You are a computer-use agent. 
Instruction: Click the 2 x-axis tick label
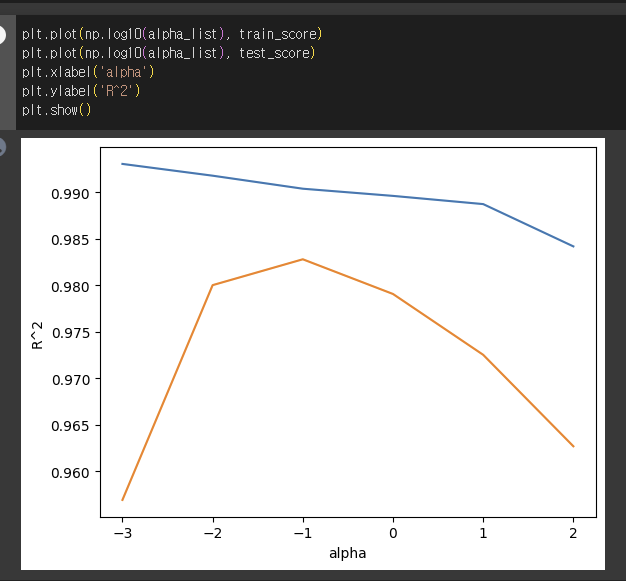[574, 533]
